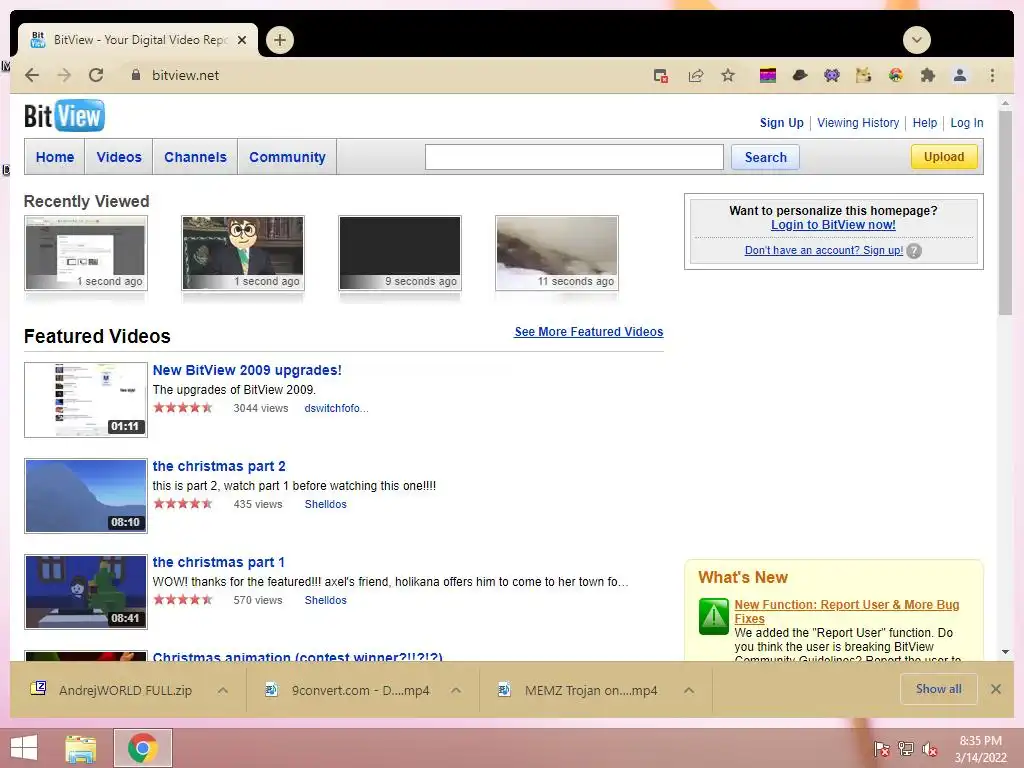Click the Search button
This screenshot has height=768, width=1024.
point(765,157)
